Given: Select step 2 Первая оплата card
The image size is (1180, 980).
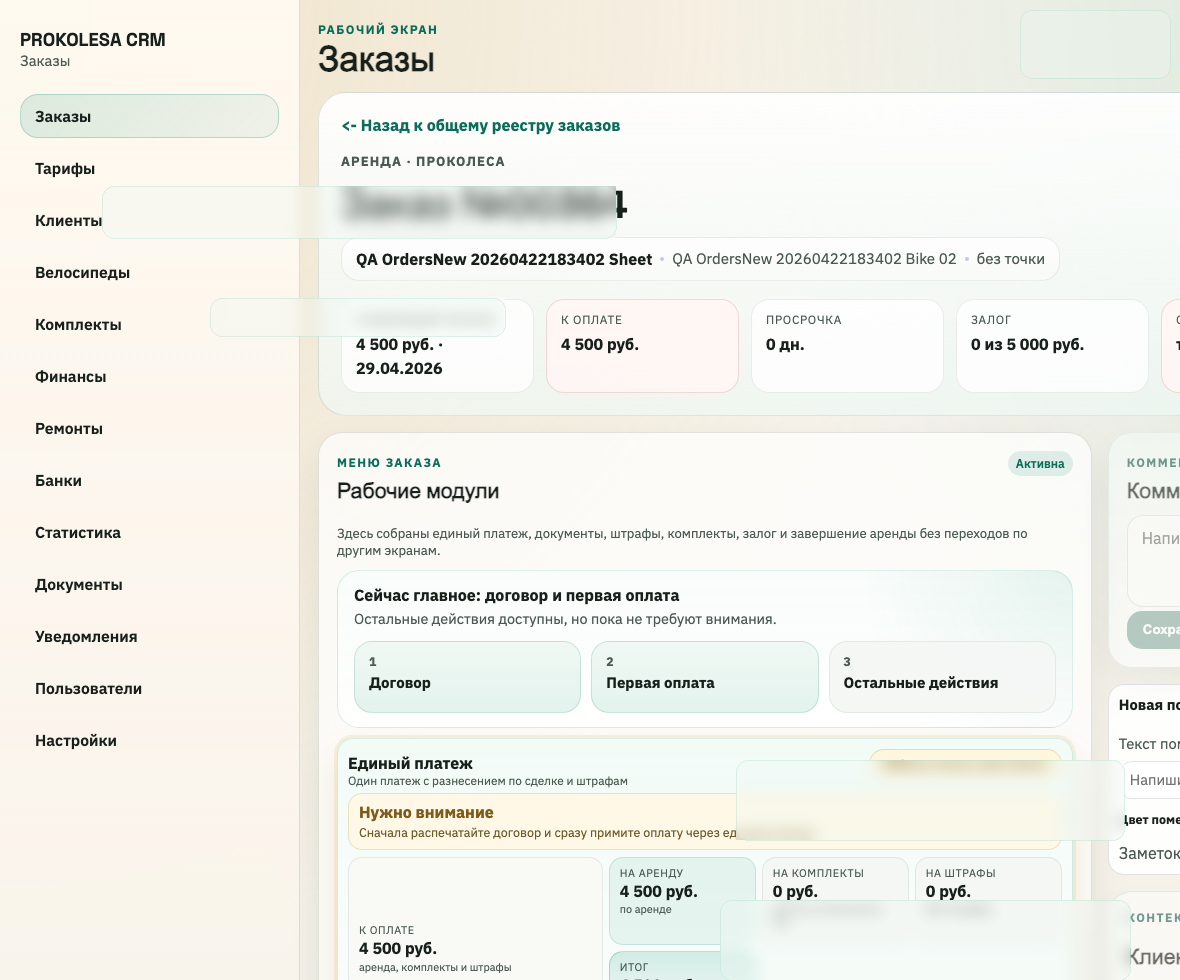Looking at the screenshot, I should (x=704, y=677).
